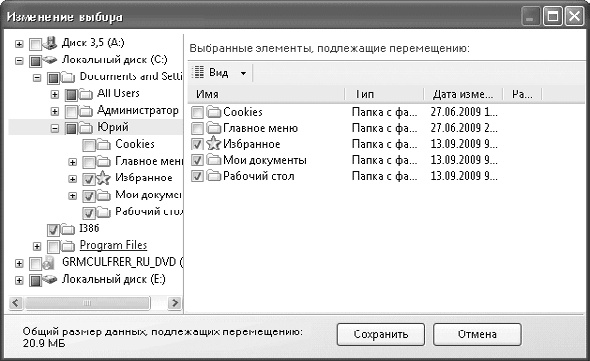Viewport: 590px width, 361px height.
Task: Click the Избранное star icon in file list
Action: coord(214,144)
